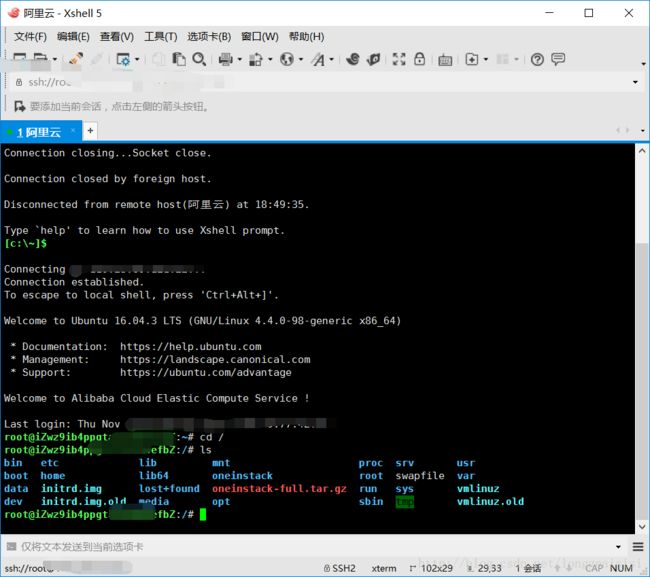Open toolbar overflow options arrow
This screenshot has height=577, width=650.
(x=643, y=64)
